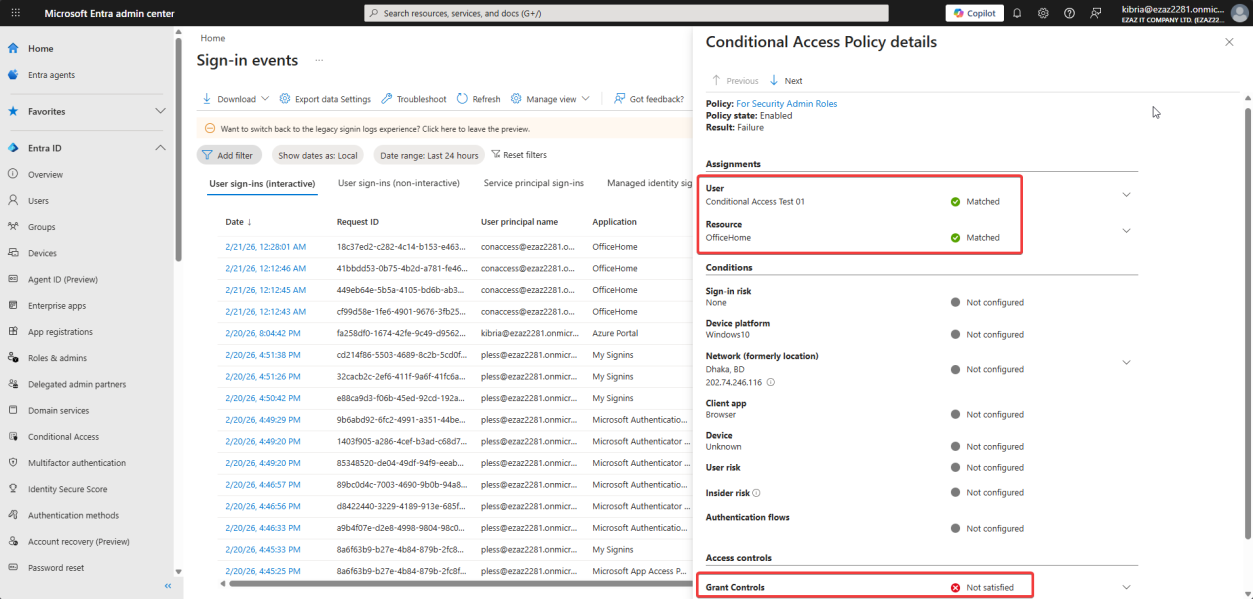This screenshot has width=1253, height=599.
Task: Collapse the sidebar with double chevron
Action: 168,586
